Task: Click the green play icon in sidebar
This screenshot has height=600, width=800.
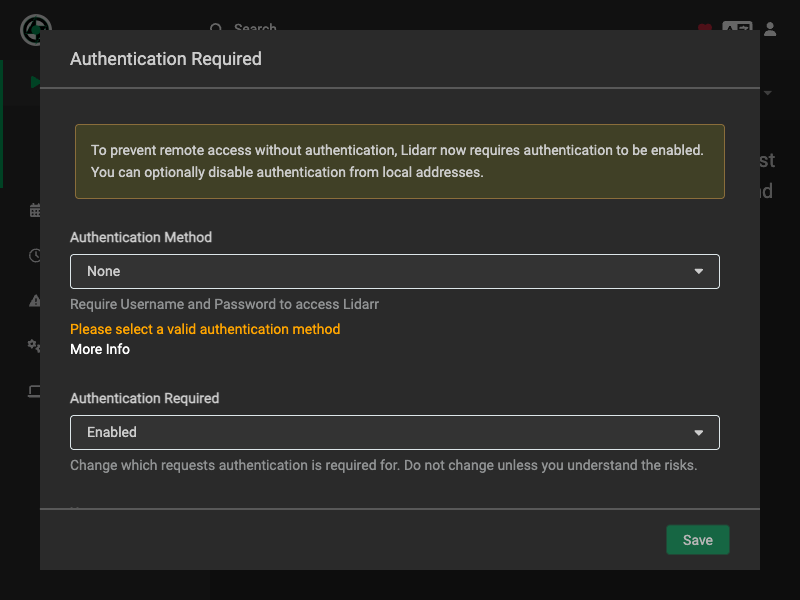Action: [x=35, y=82]
